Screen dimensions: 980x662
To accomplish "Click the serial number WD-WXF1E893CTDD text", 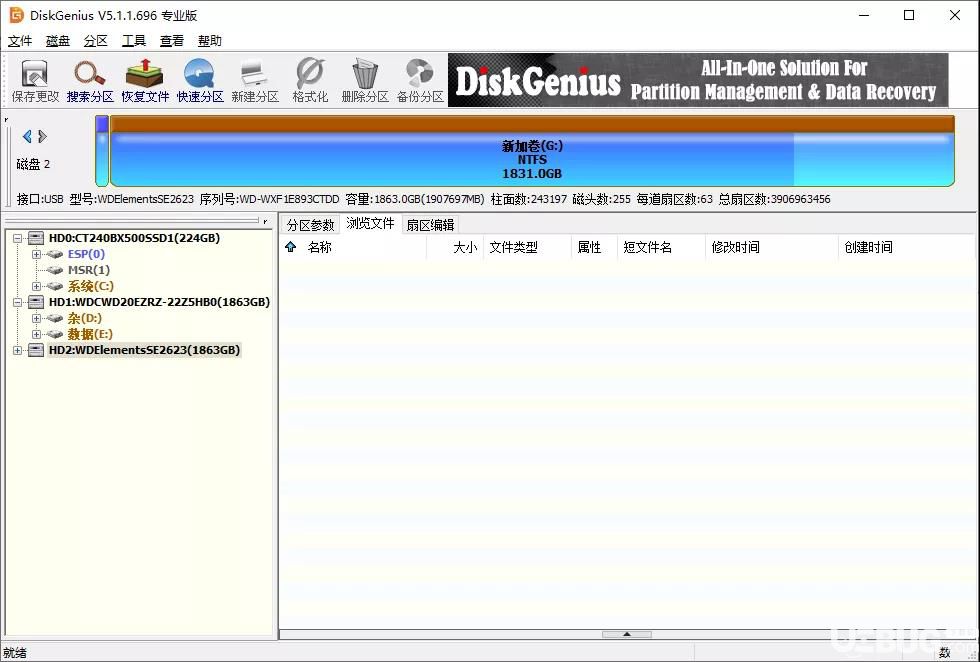I will [x=289, y=199].
